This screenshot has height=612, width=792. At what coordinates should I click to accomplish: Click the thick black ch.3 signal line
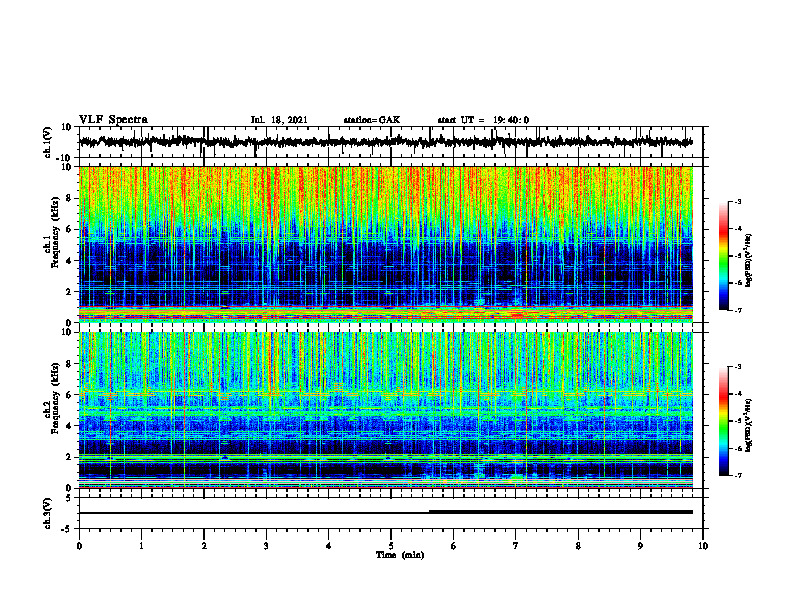561,512
